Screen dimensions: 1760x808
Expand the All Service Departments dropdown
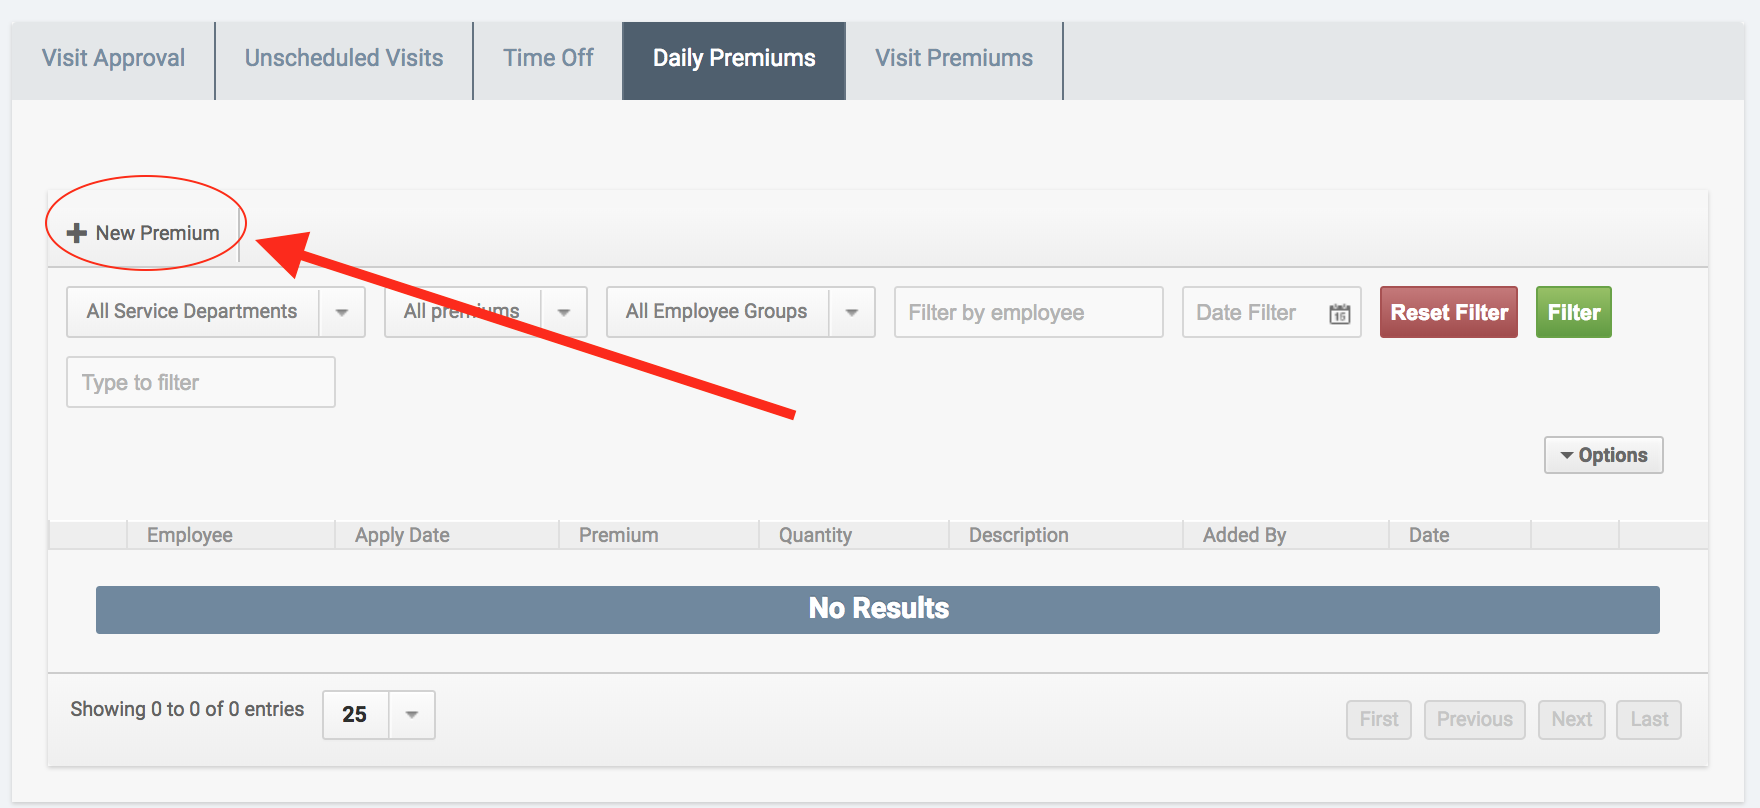coord(342,312)
